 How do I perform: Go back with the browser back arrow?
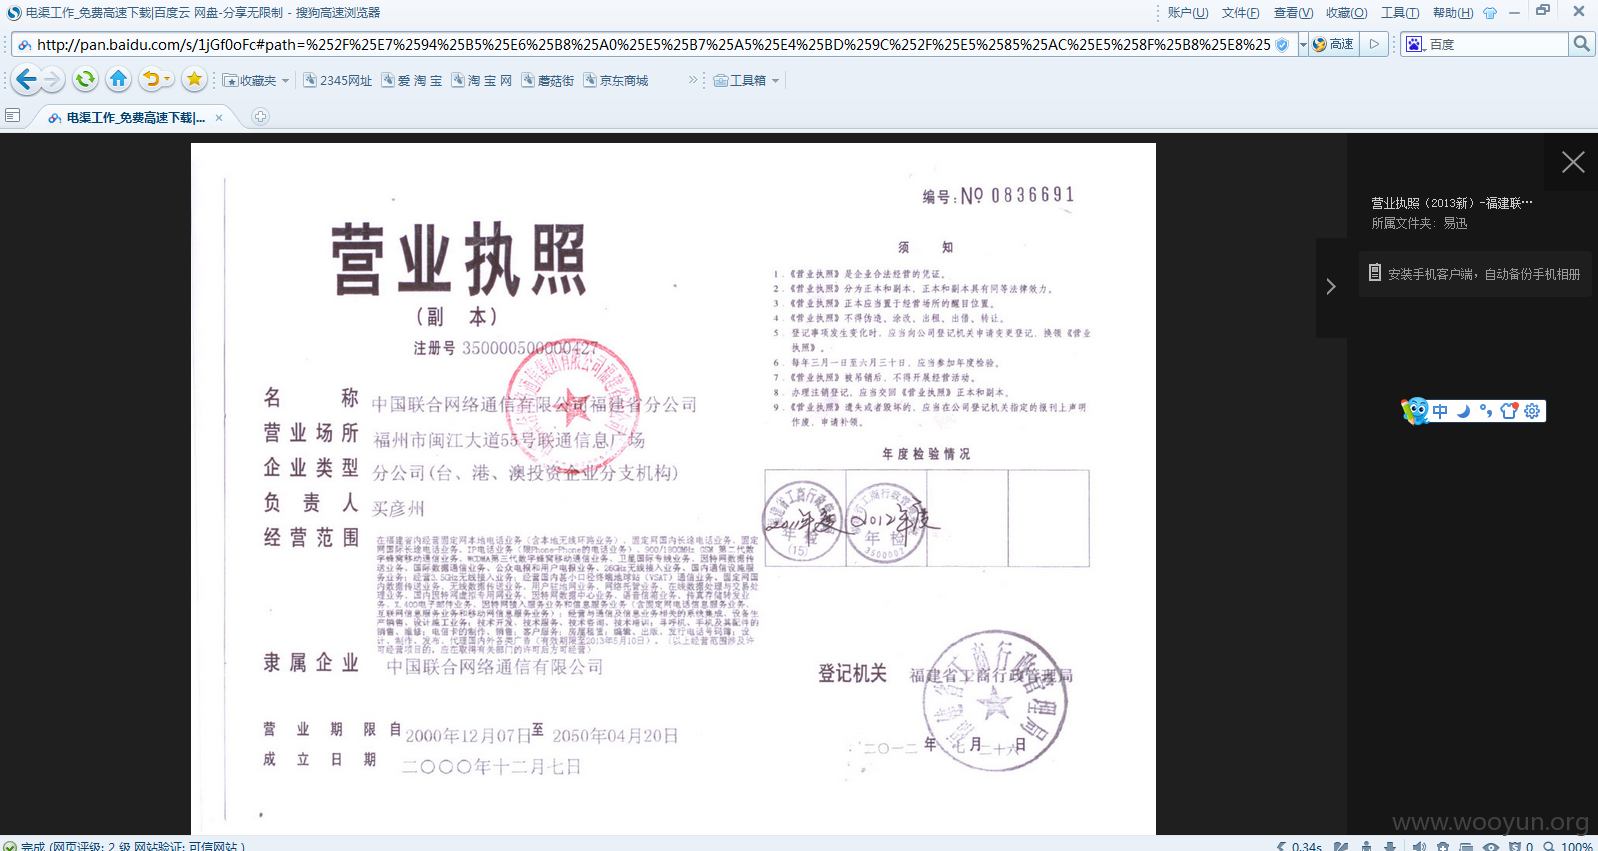tap(26, 79)
